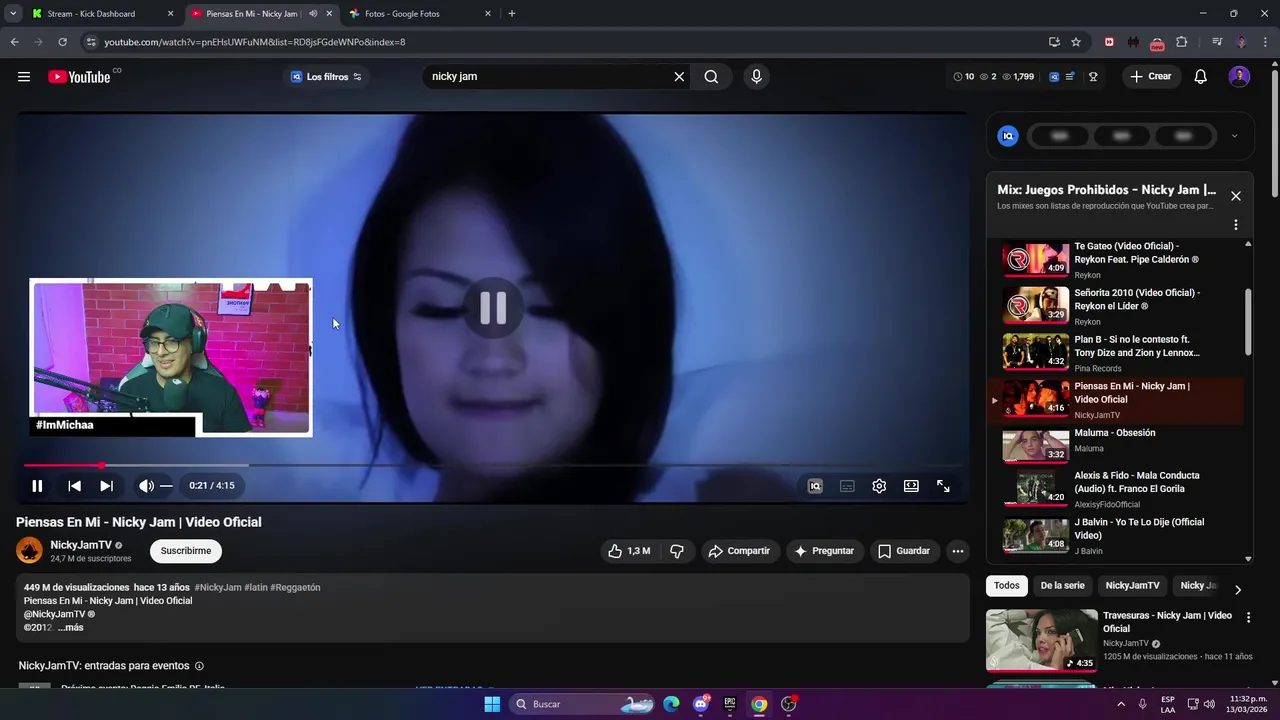
Task: Switch to theater mode view
Action: pyautogui.click(x=911, y=486)
